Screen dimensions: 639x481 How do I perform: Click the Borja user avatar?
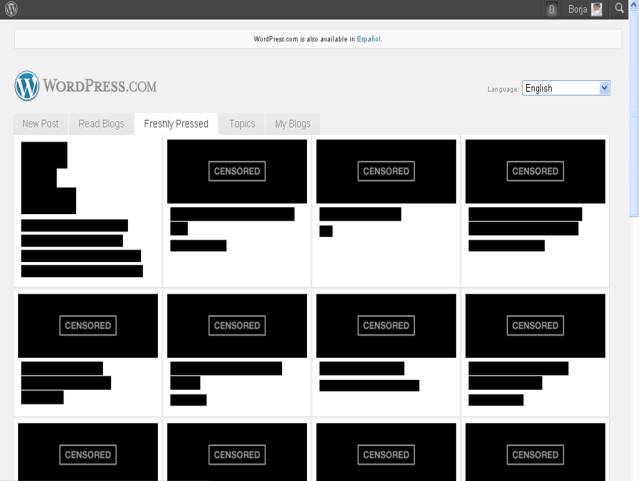[597, 10]
